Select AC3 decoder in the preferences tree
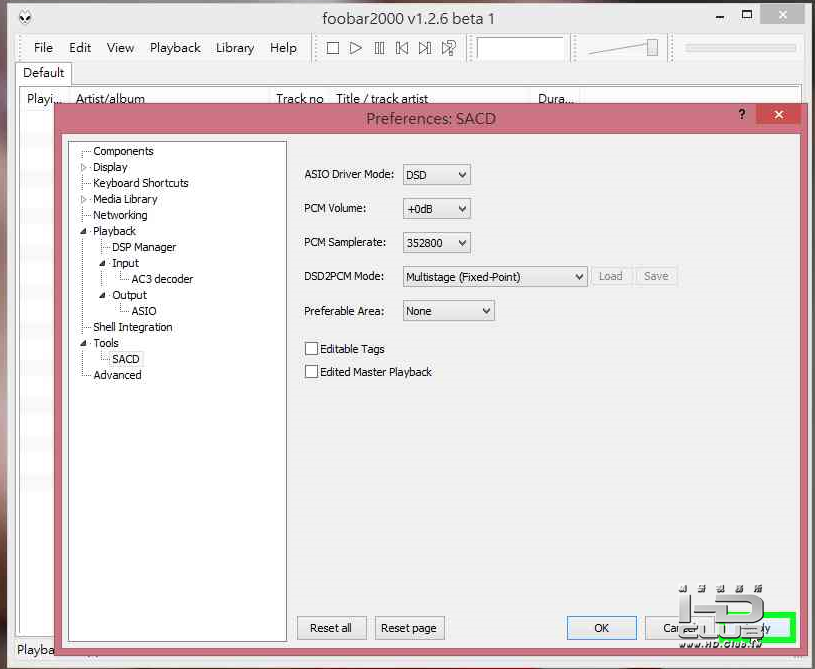815x669 pixels. click(162, 279)
